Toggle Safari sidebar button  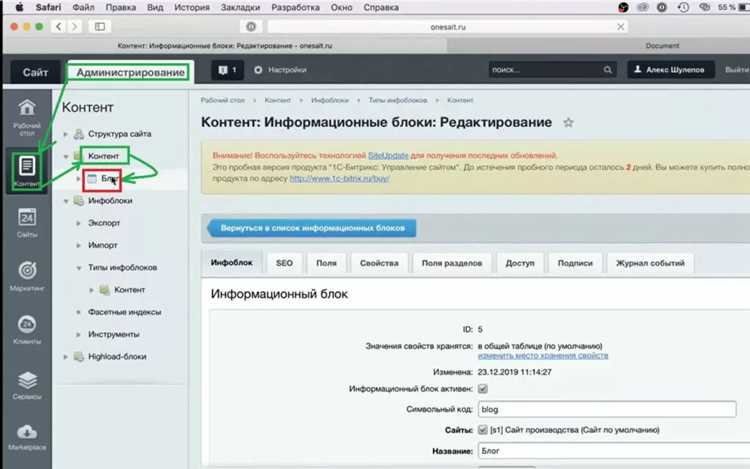pyautogui.click(x=99, y=27)
